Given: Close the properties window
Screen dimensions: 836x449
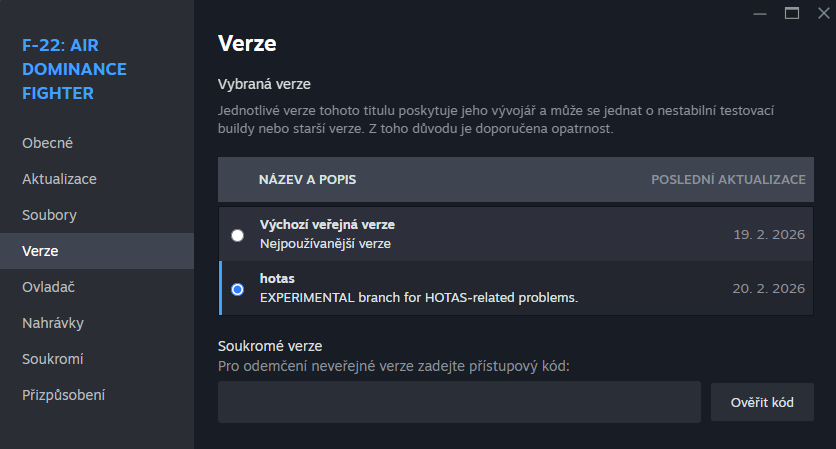Looking at the screenshot, I should pos(820,13).
